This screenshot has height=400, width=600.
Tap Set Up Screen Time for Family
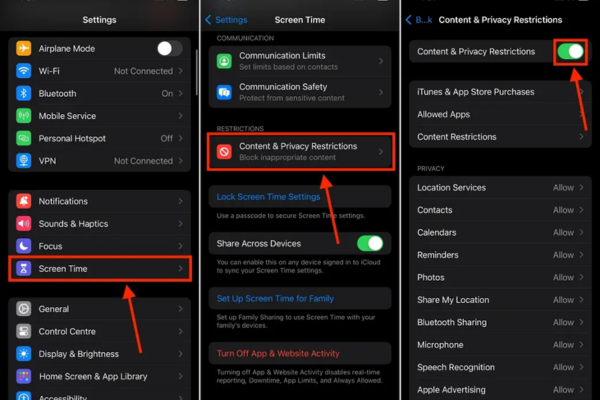[275, 299]
